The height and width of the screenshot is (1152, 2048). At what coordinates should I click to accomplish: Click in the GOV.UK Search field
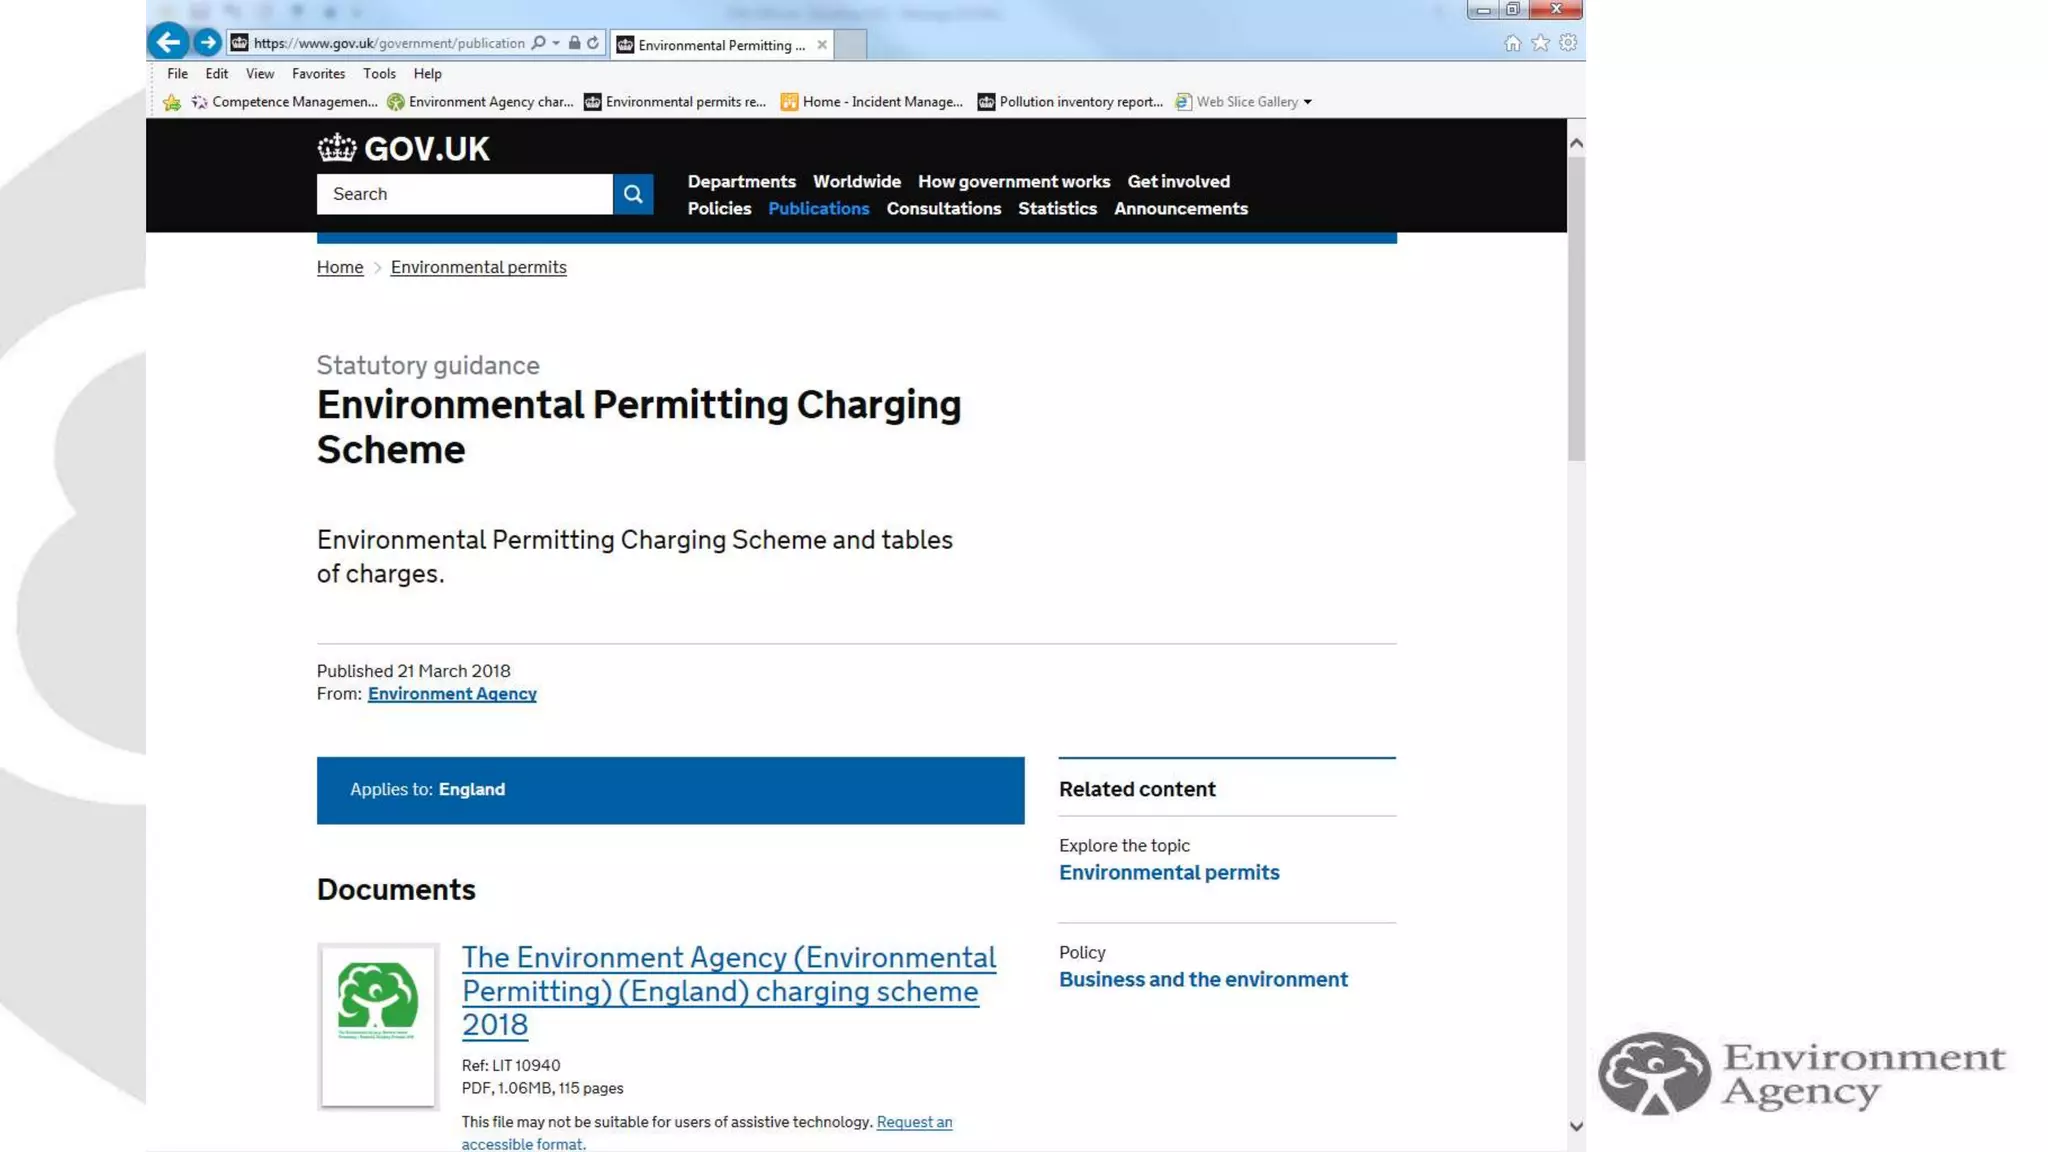[464, 194]
